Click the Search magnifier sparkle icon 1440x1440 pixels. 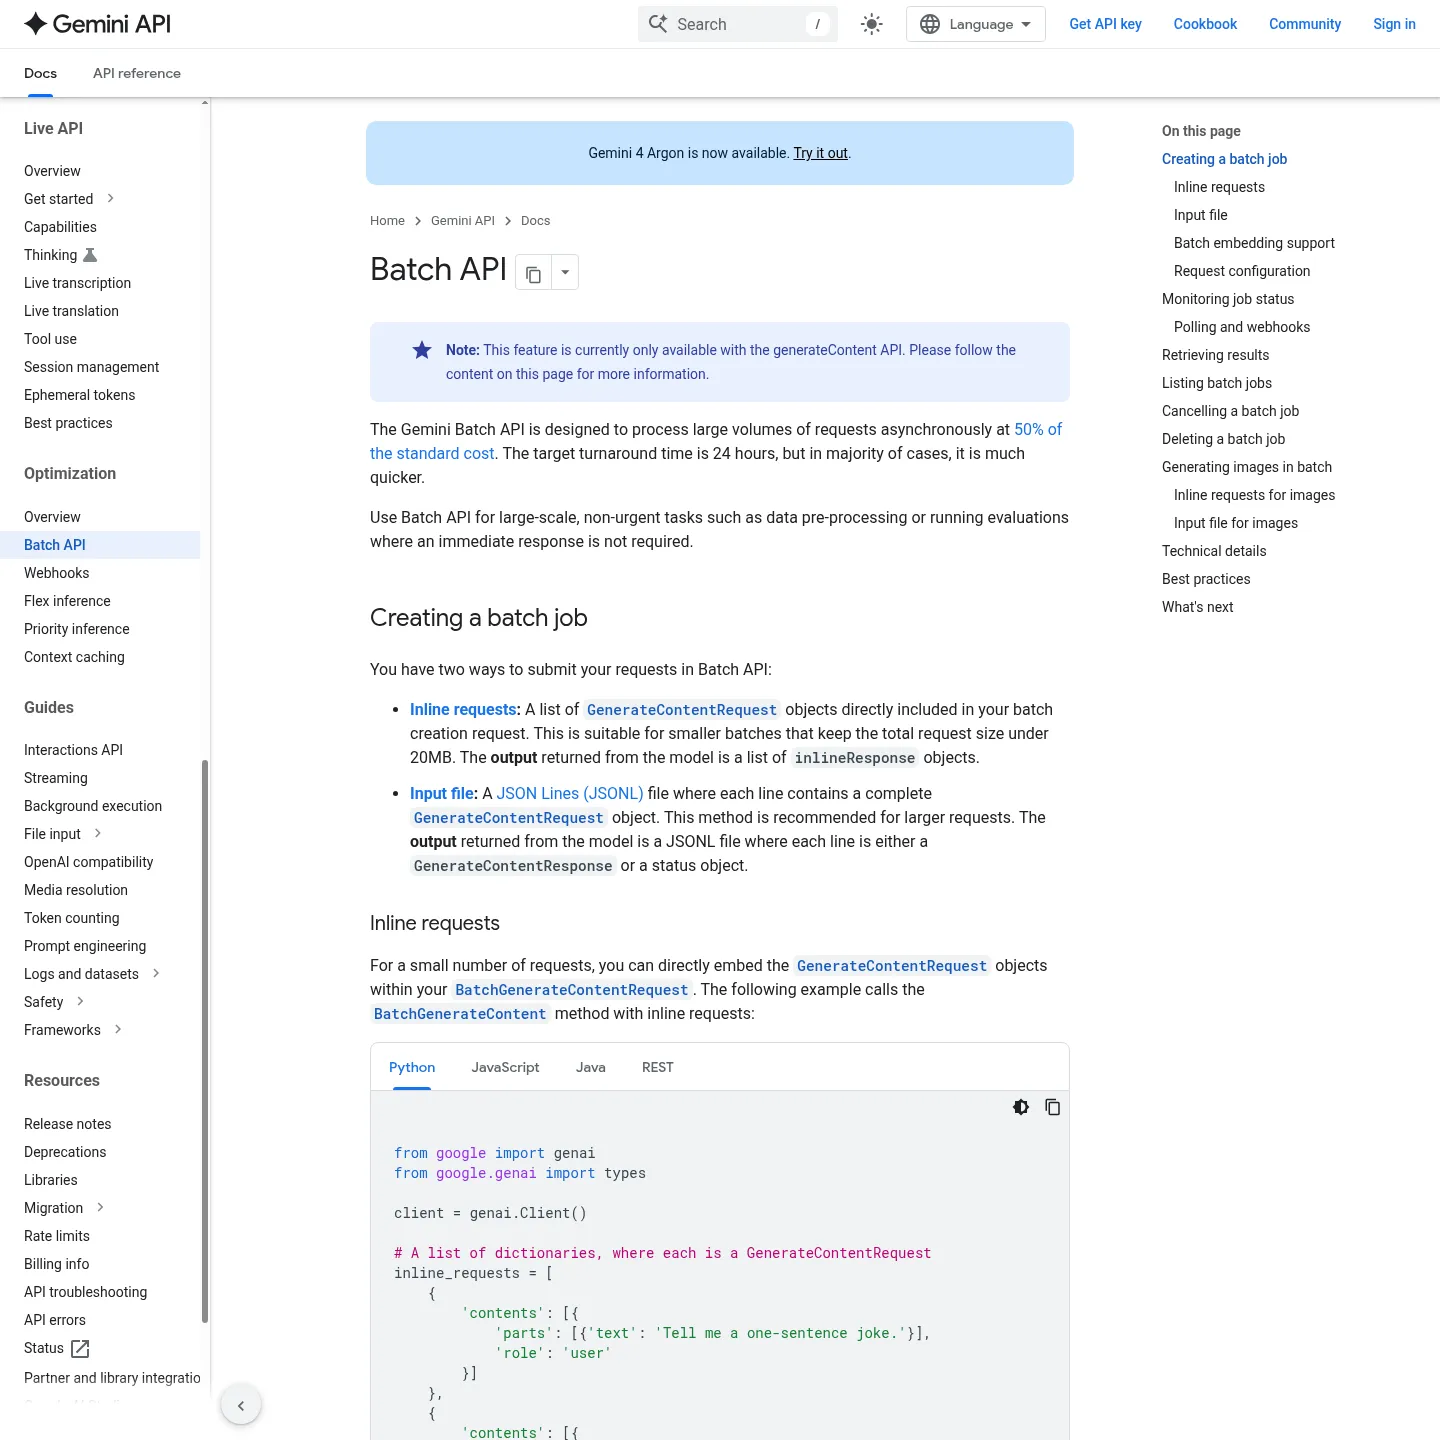point(657,23)
